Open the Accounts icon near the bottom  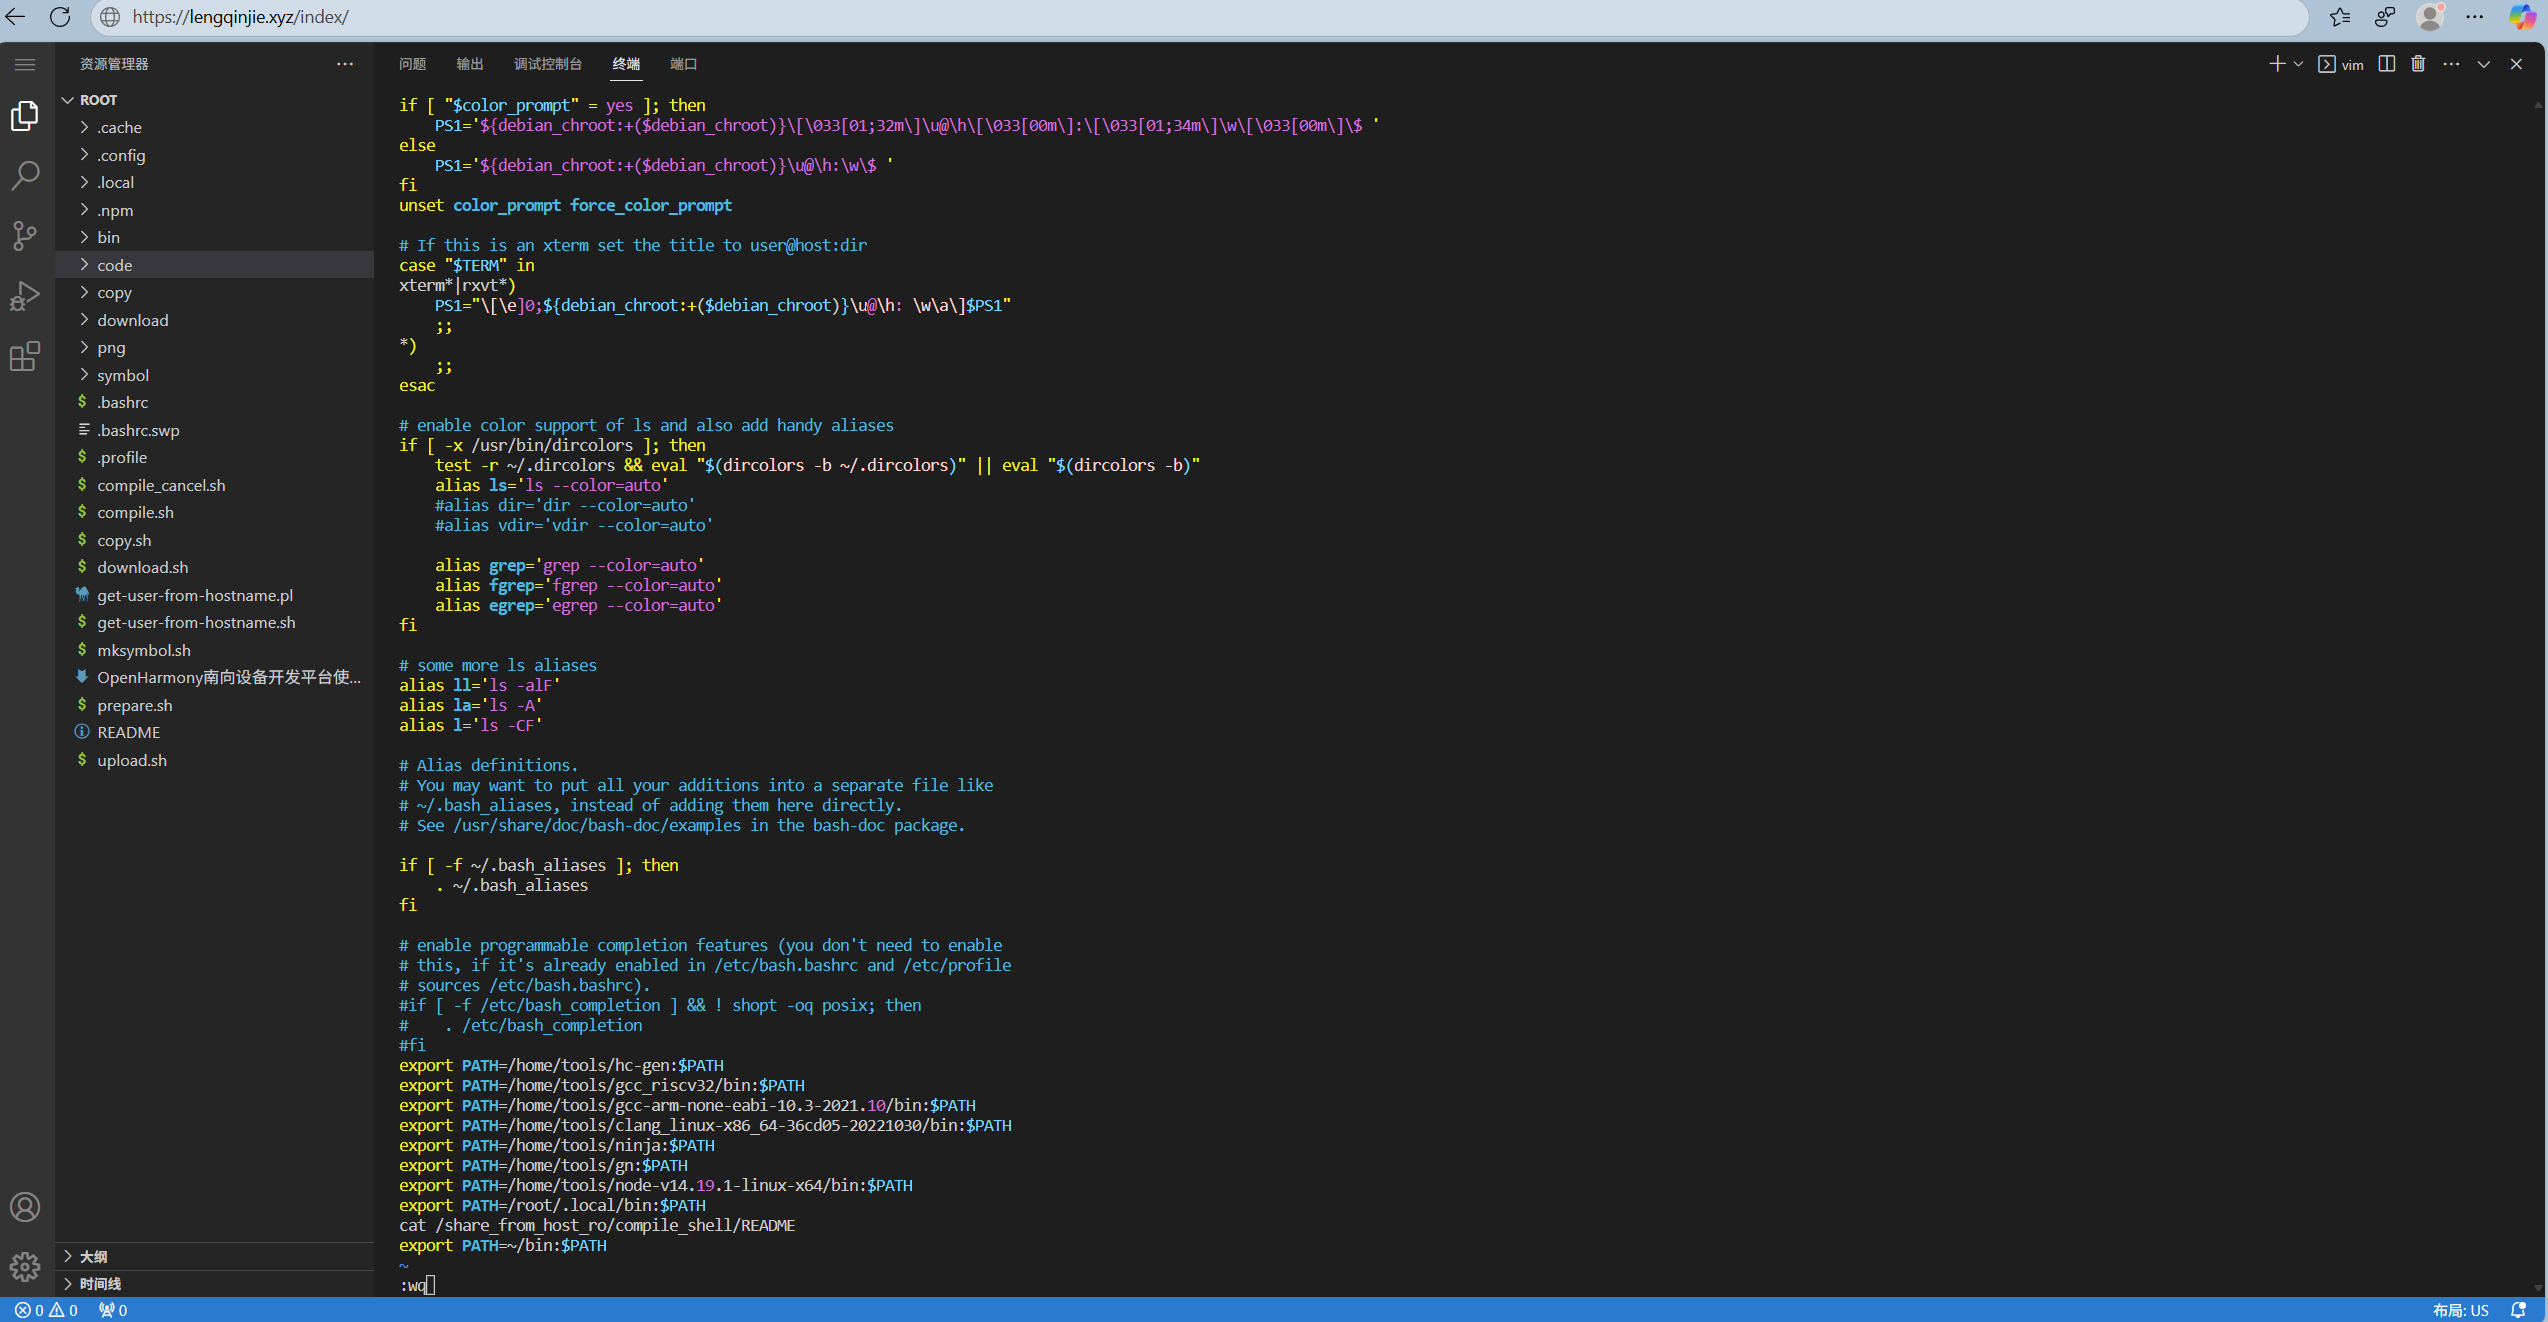(x=25, y=1206)
